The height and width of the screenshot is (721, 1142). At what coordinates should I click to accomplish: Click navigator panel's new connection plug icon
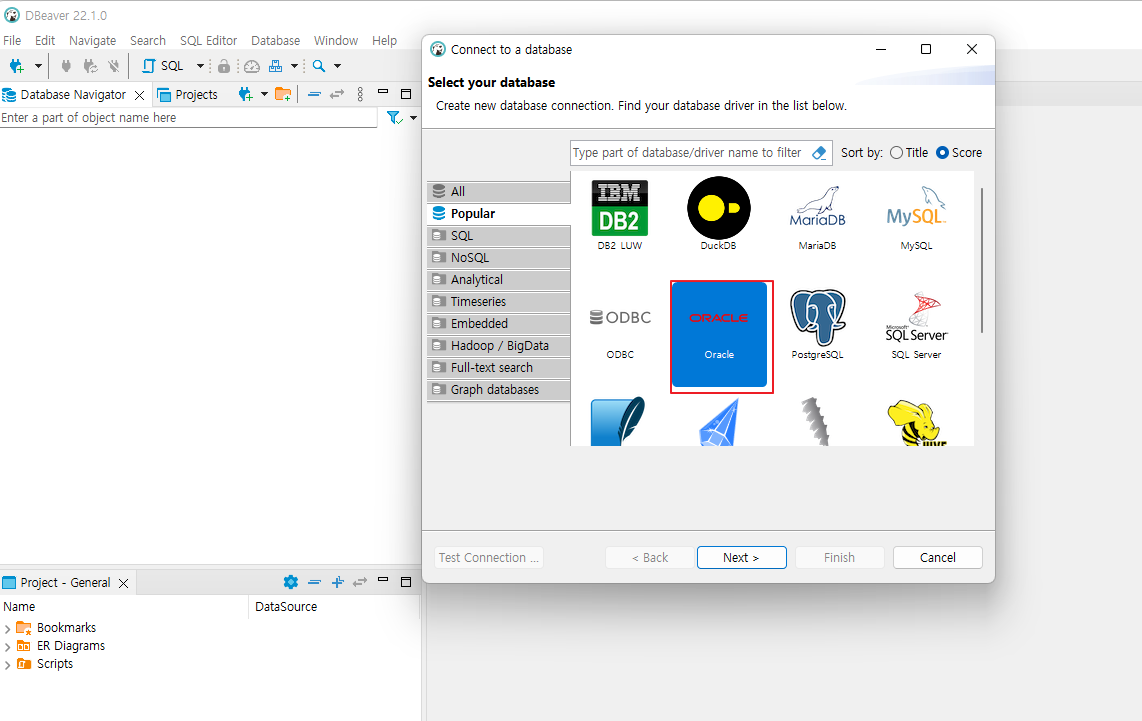click(245, 95)
